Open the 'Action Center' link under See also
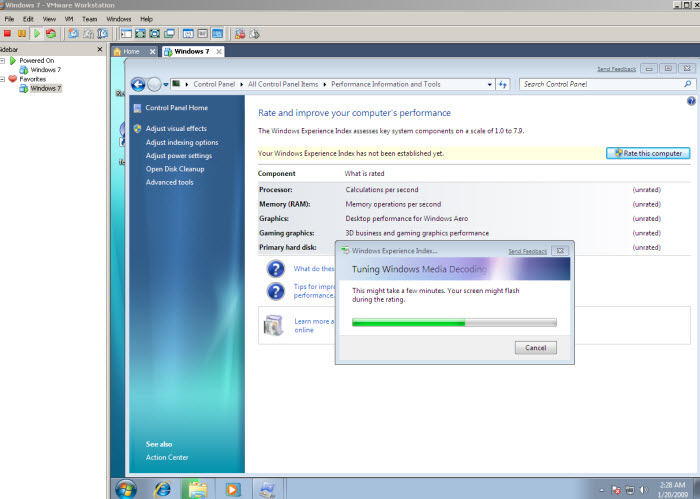 [167, 457]
